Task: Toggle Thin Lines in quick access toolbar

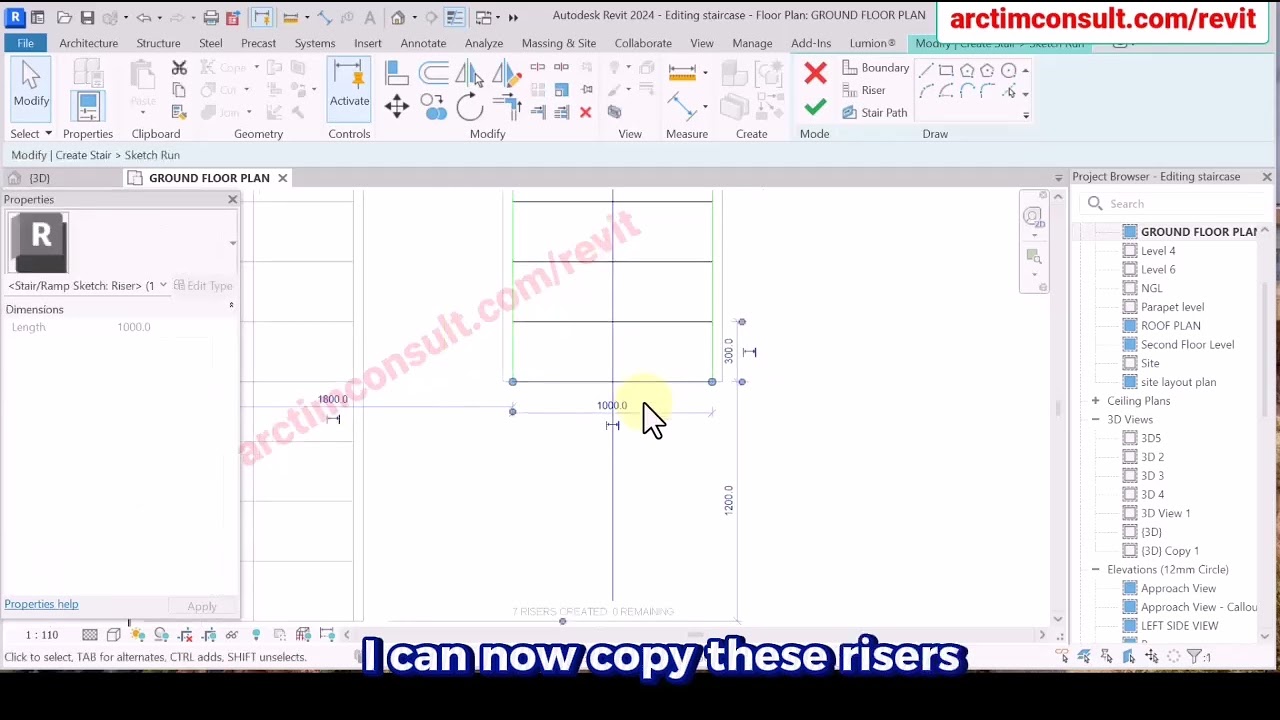Action: (x=454, y=17)
